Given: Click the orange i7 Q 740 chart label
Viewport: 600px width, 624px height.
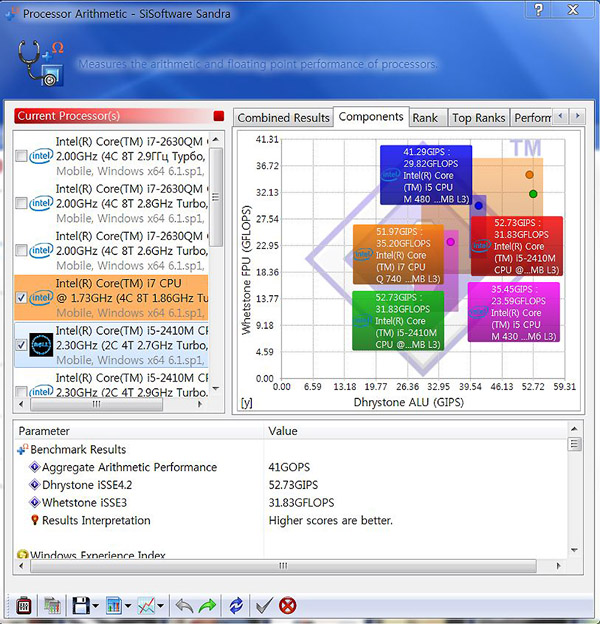Looking at the screenshot, I should tap(398, 255).
